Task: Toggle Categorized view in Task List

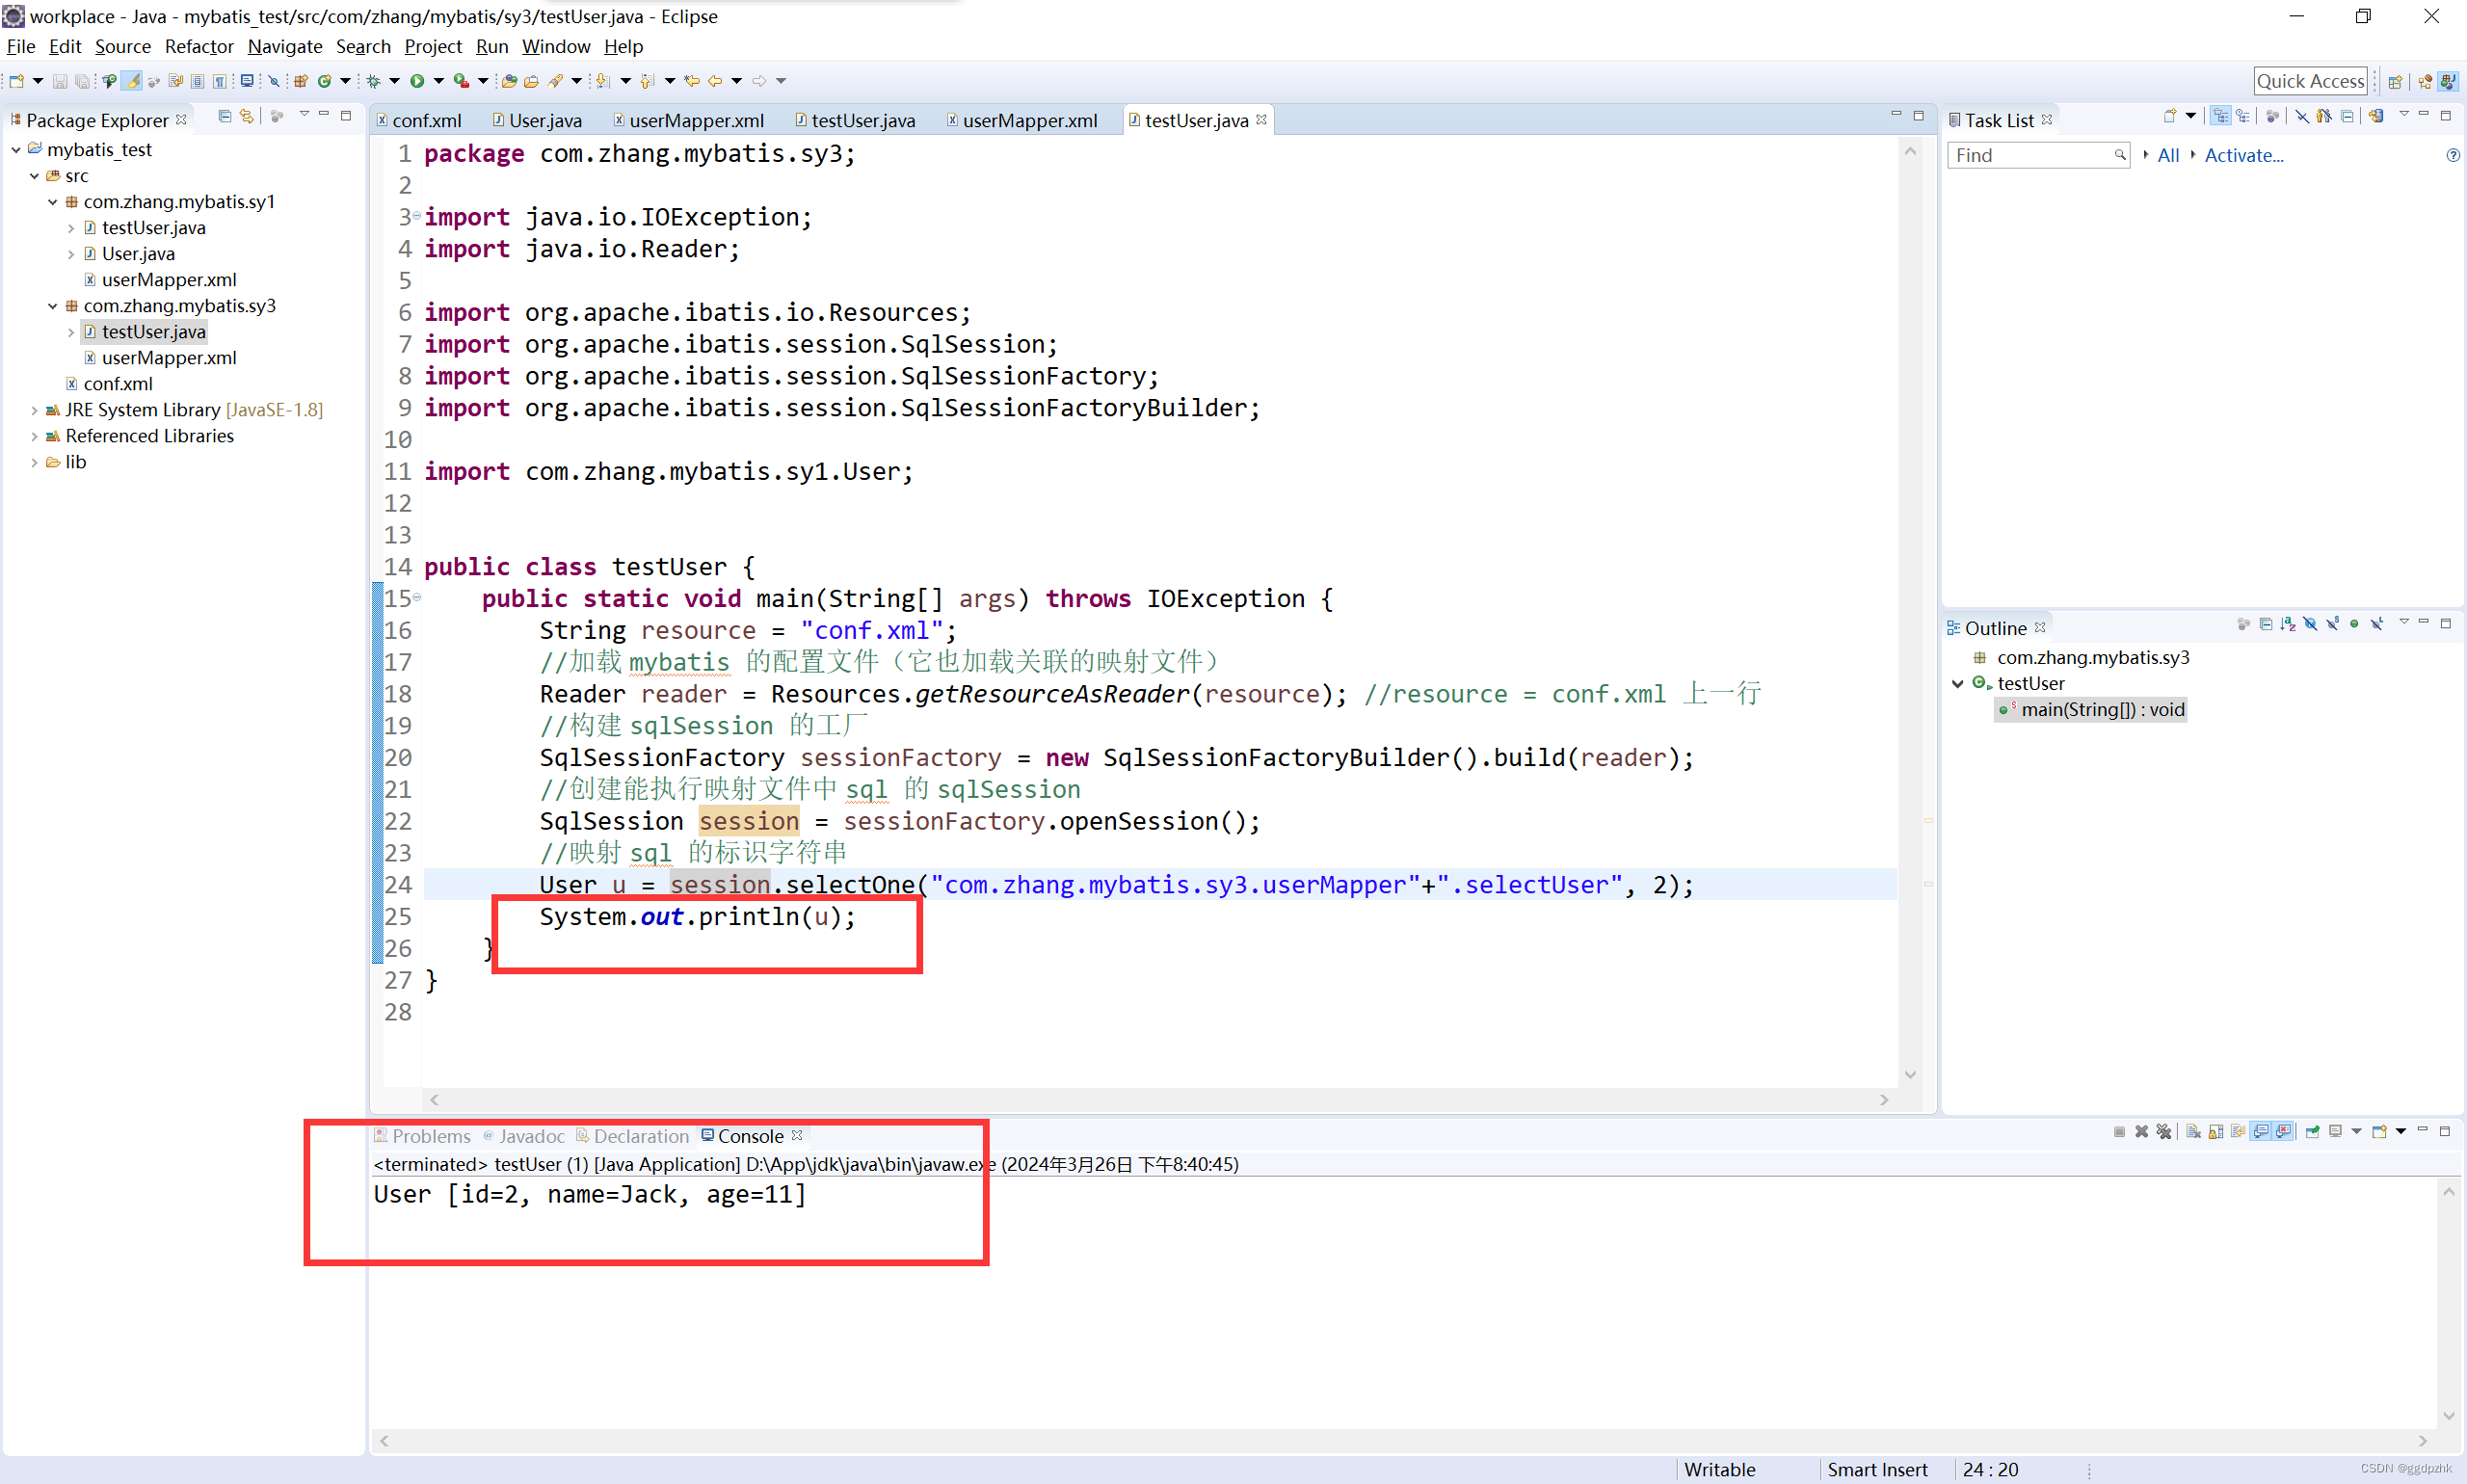Action: pos(2220,117)
